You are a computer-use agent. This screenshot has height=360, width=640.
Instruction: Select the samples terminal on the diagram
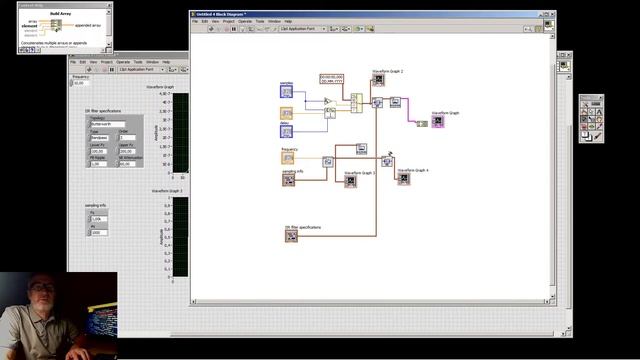pos(286,92)
